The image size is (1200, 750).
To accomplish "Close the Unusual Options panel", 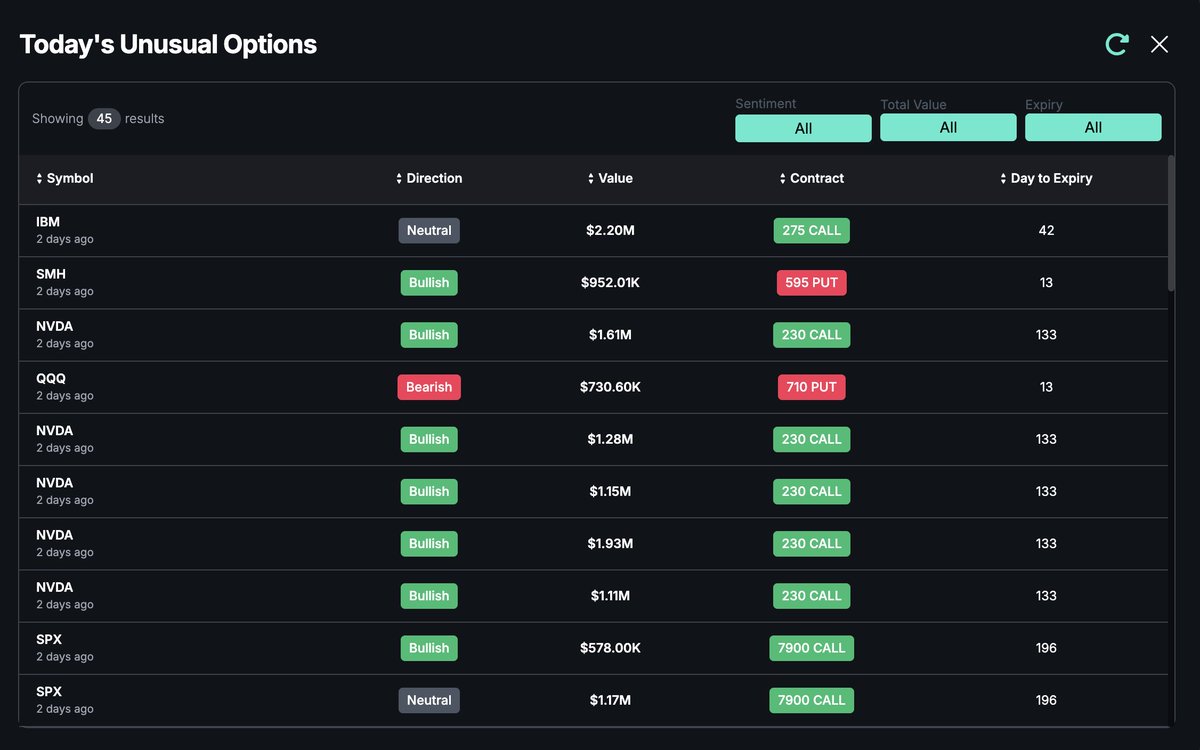I will 1159,44.
